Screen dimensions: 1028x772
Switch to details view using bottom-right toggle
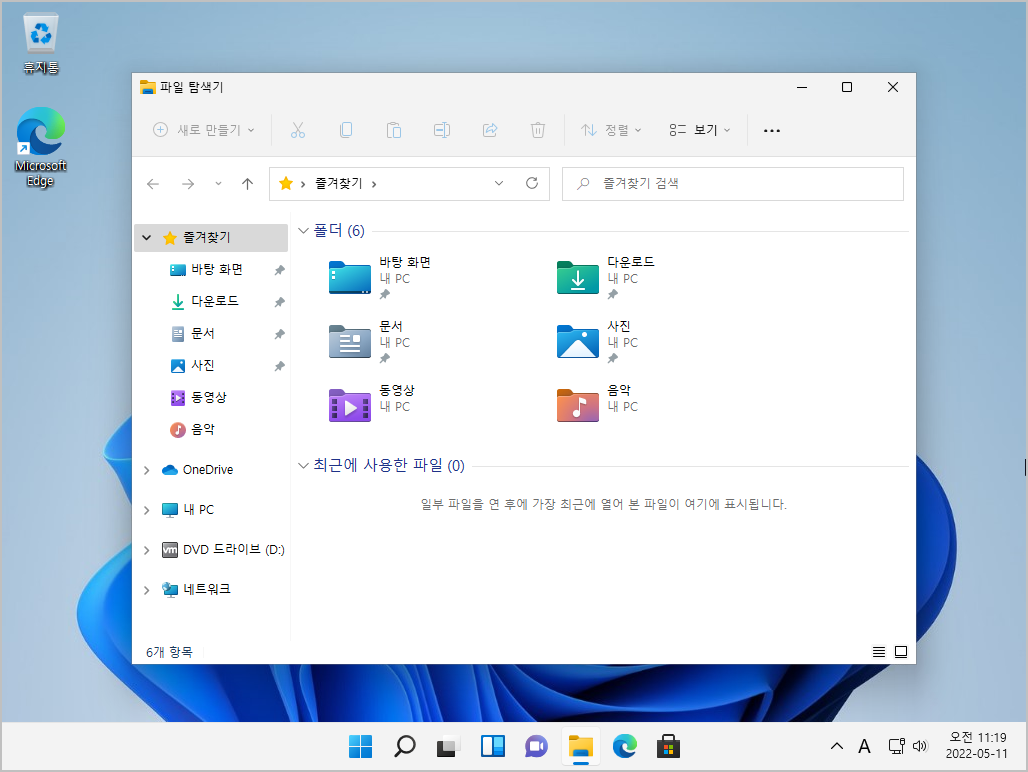tap(878, 651)
